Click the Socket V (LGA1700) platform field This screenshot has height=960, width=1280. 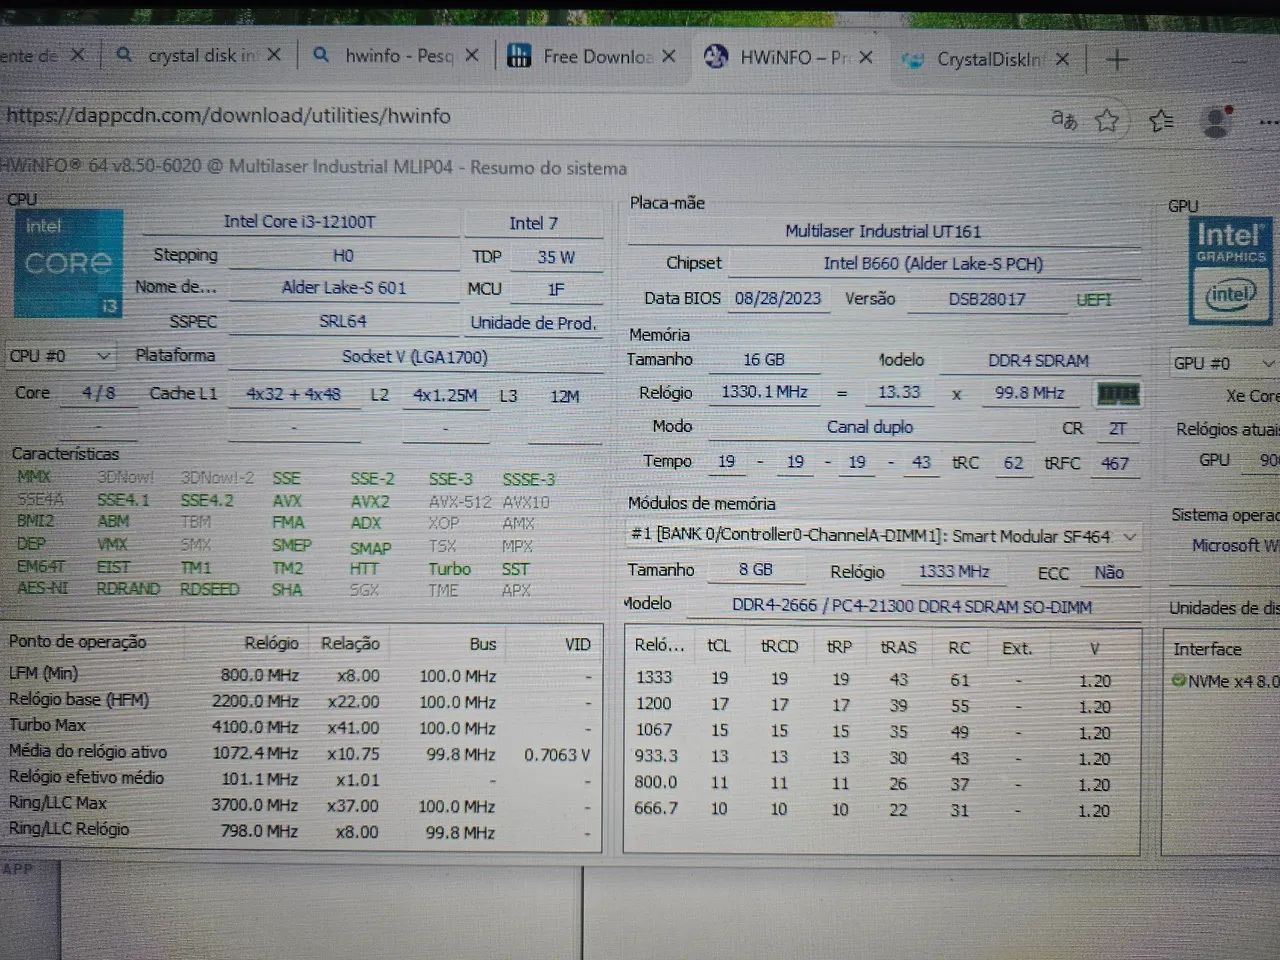point(415,357)
